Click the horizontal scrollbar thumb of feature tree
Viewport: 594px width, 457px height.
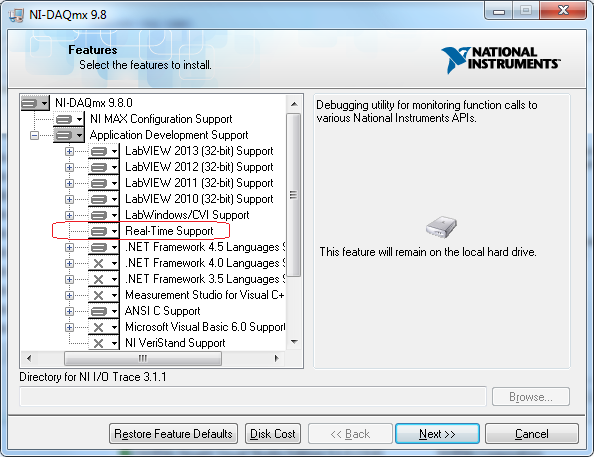click(143, 358)
